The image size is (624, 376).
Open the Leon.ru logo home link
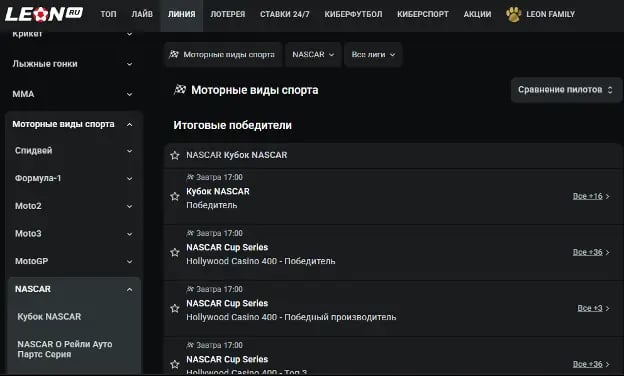pos(44,14)
